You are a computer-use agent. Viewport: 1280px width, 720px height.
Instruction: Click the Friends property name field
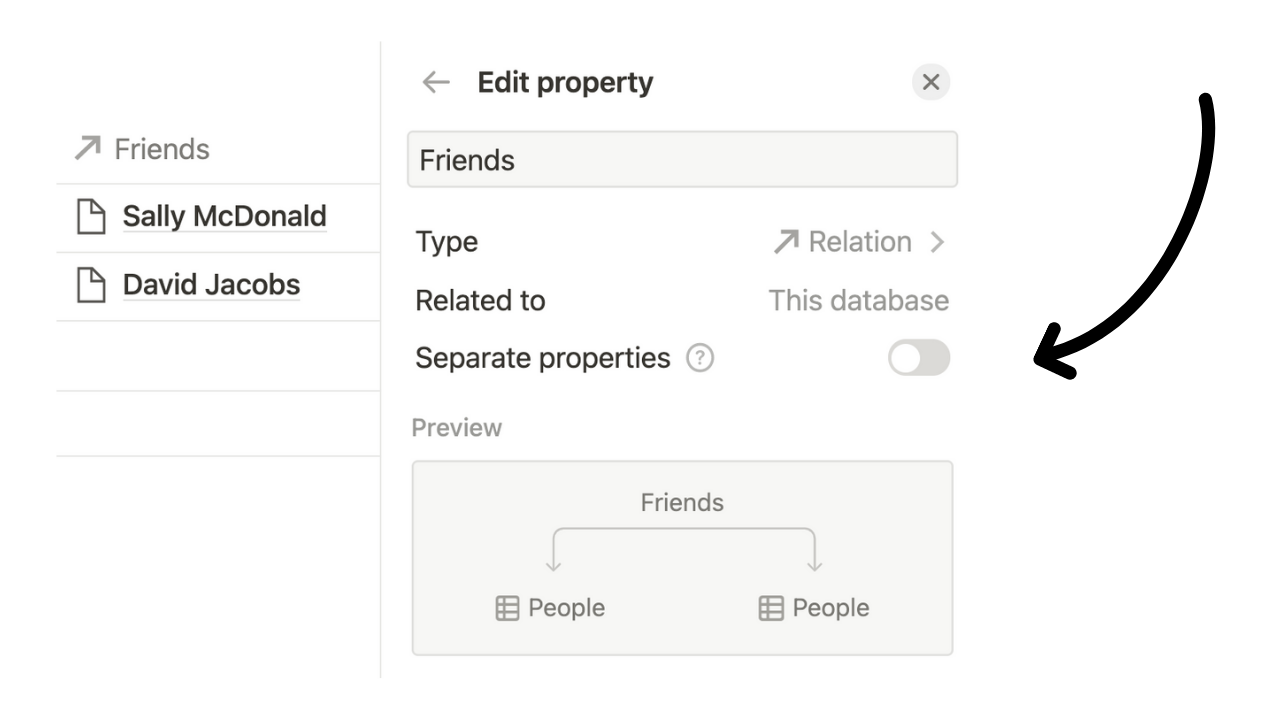pyautogui.click(x=682, y=160)
